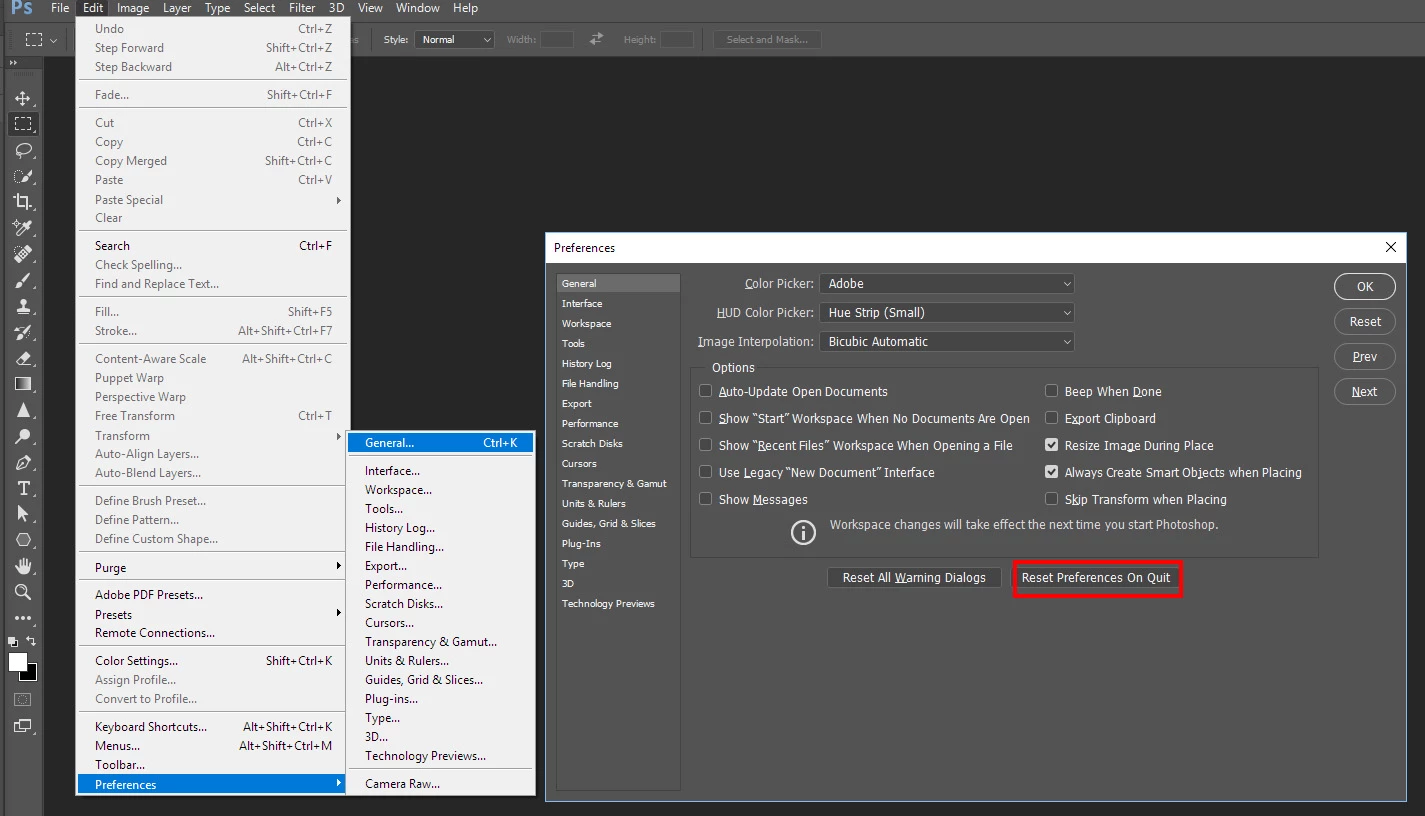Open the Edit Toolbar three-dots icon
The height and width of the screenshot is (816, 1425).
22,619
